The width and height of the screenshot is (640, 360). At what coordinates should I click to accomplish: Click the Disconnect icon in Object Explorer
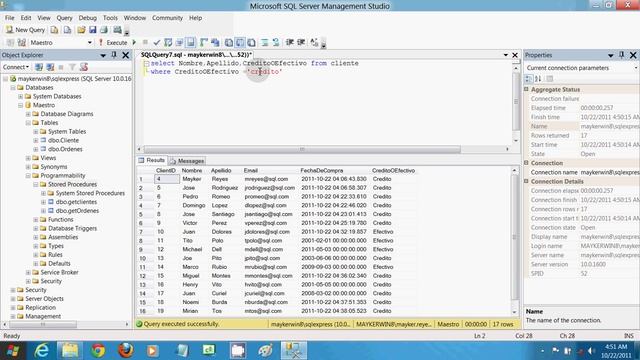tap(50, 67)
